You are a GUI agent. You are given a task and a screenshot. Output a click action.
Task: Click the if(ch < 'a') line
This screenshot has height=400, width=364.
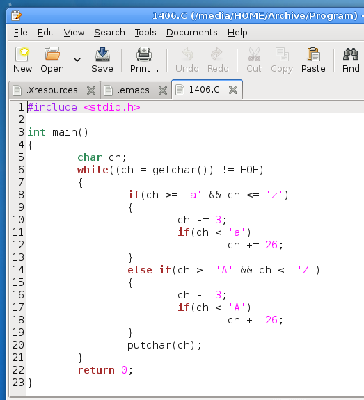point(214,232)
